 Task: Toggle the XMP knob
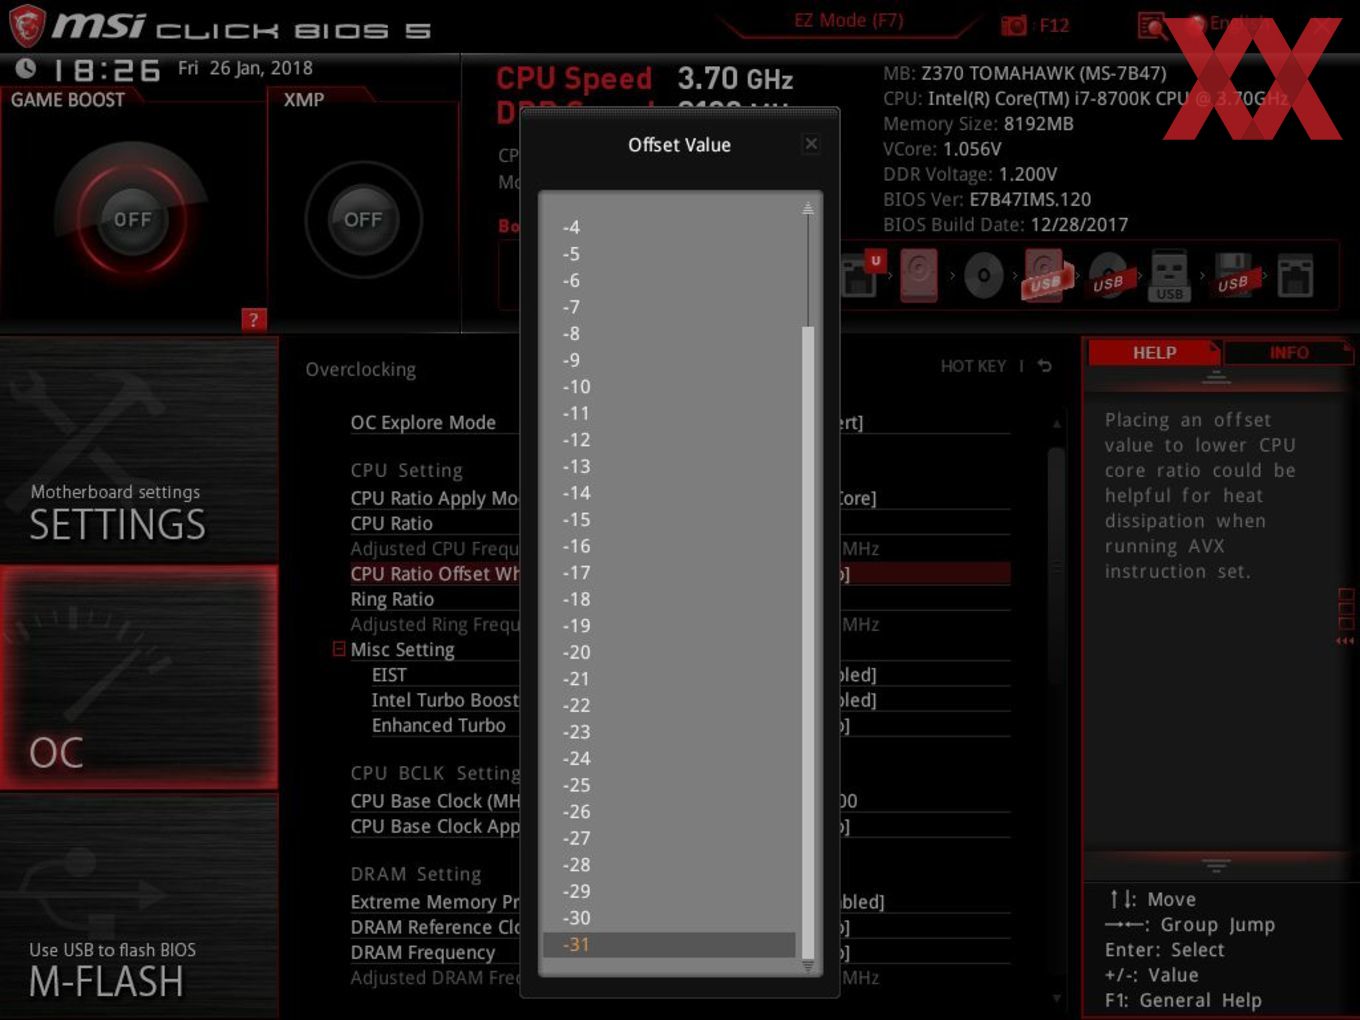tap(363, 219)
